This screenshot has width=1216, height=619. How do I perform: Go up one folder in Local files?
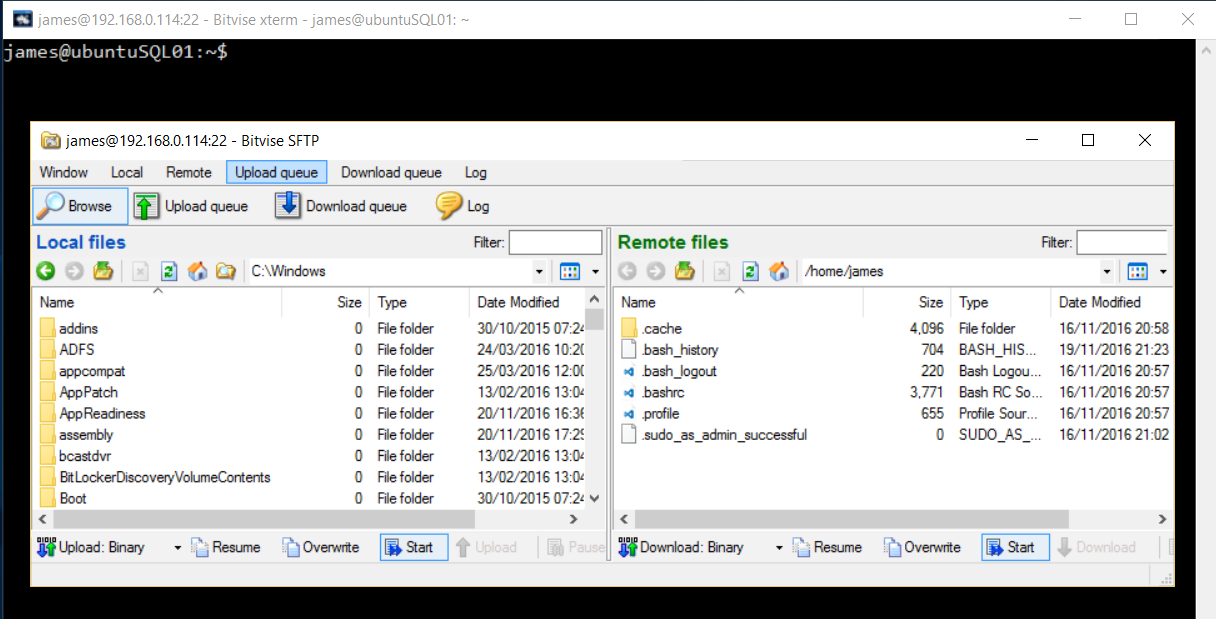point(103,271)
